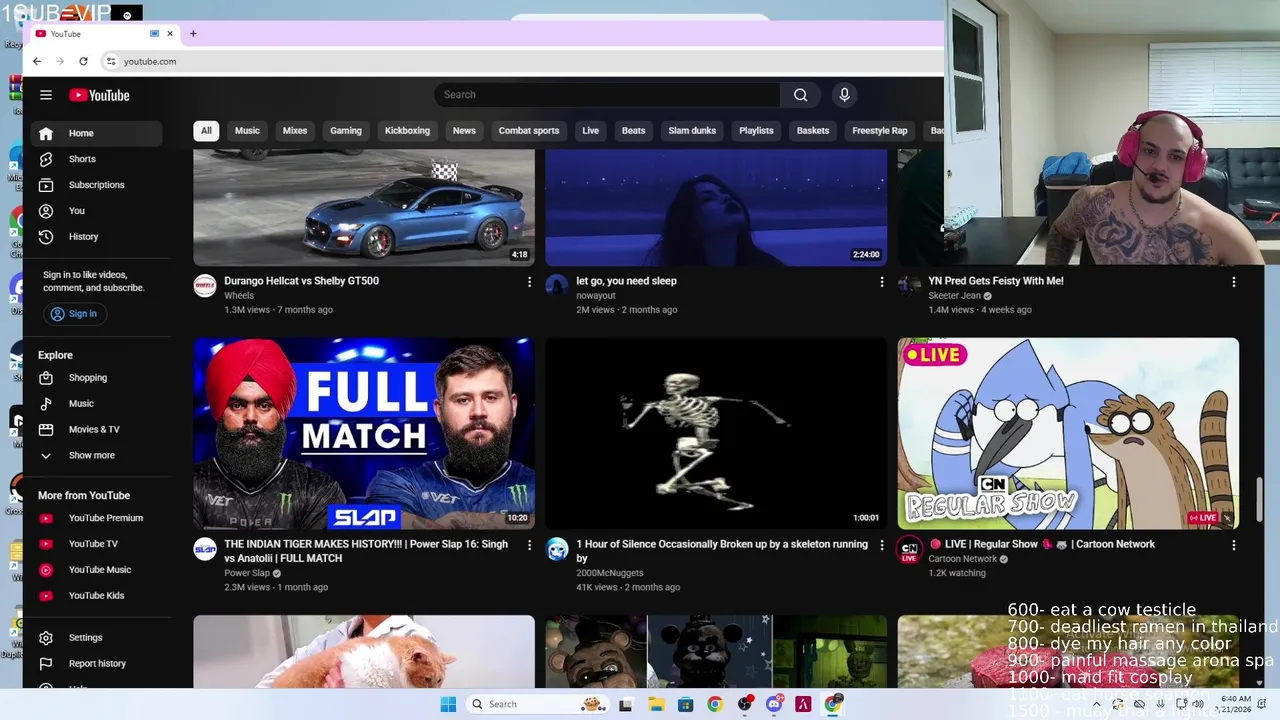Open the Power Slap FULL MATCH thumbnail
1280x720 pixels.
[364, 433]
